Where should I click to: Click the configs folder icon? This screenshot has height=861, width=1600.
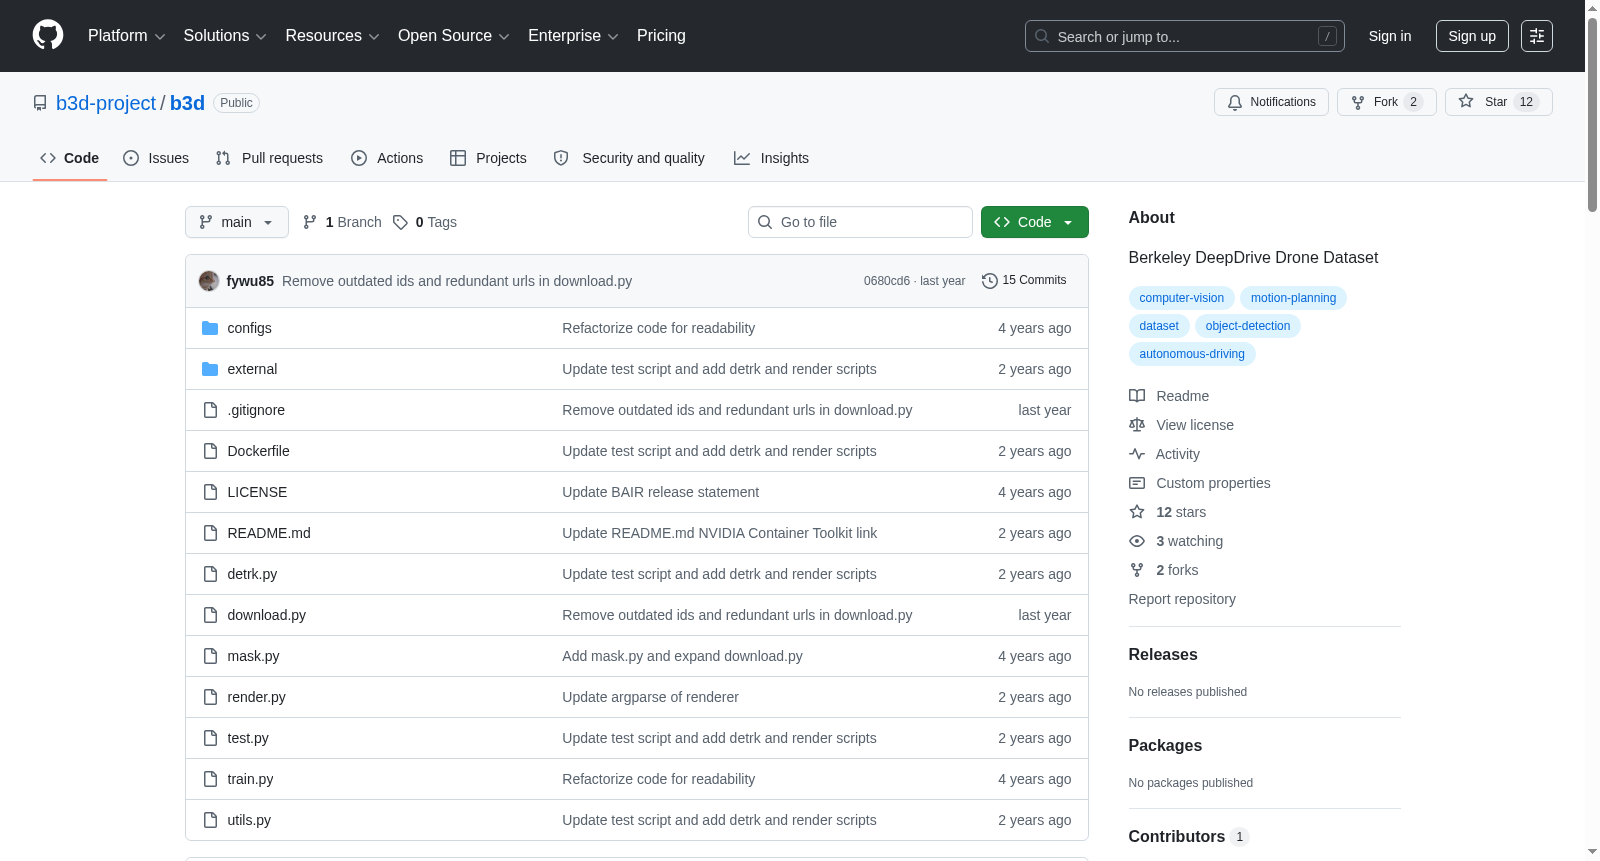coord(210,328)
